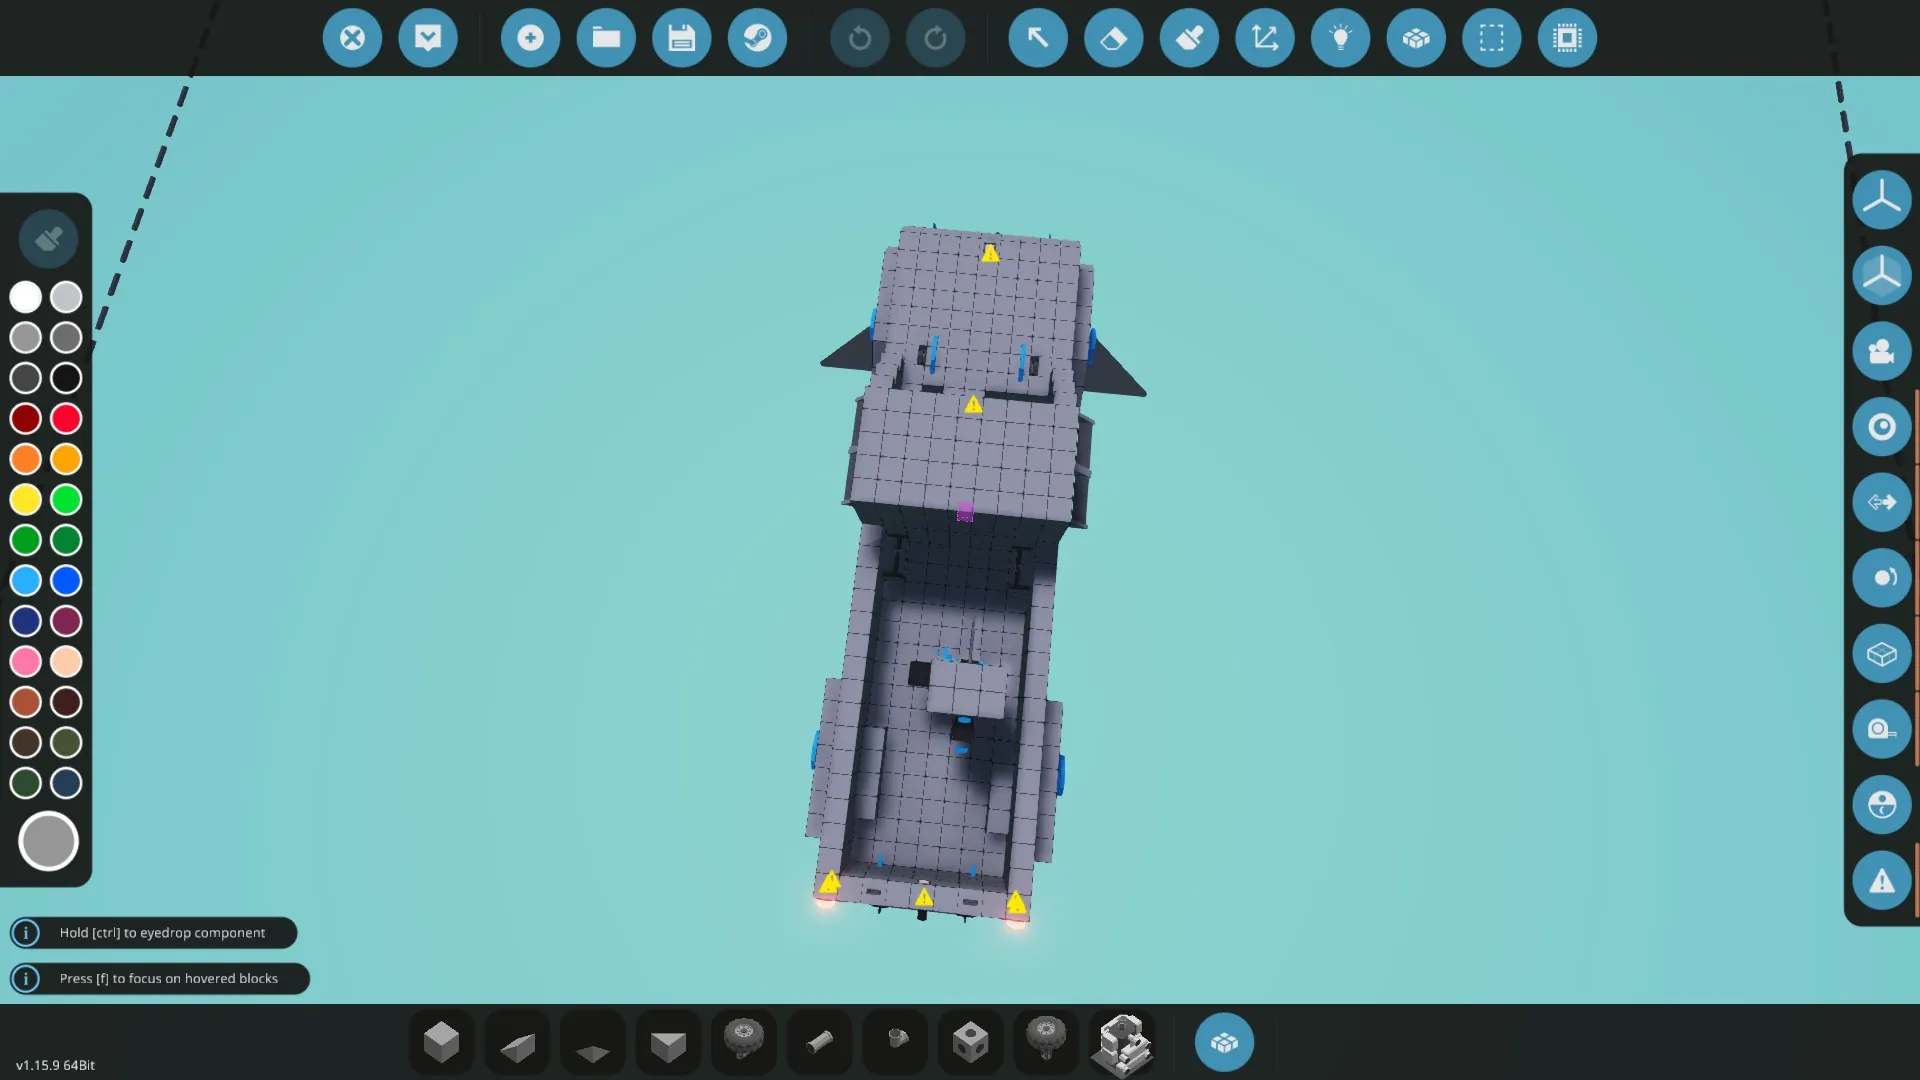This screenshot has width=1920, height=1080.
Task: Open the dashed selection area tool
Action: tap(1491, 38)
